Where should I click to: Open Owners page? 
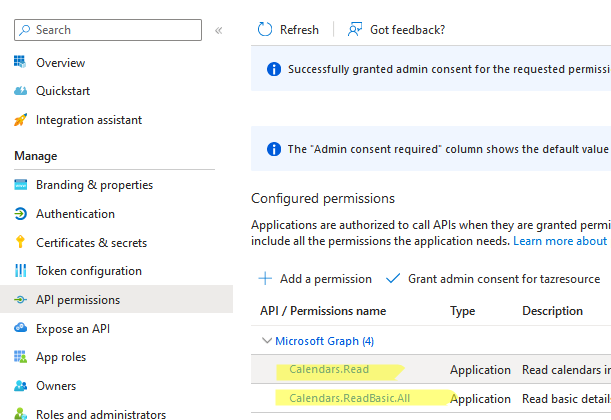56,386
